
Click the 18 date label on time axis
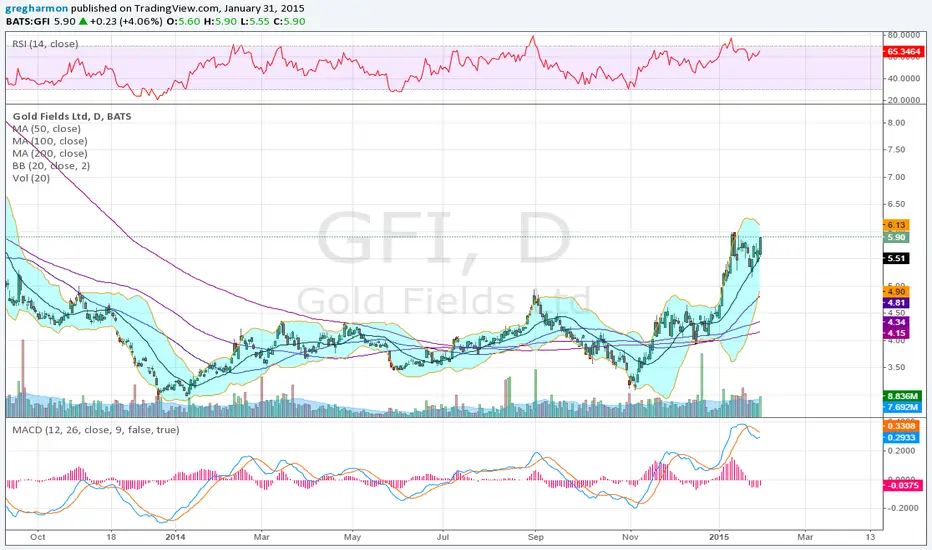[x=111, y=537]
